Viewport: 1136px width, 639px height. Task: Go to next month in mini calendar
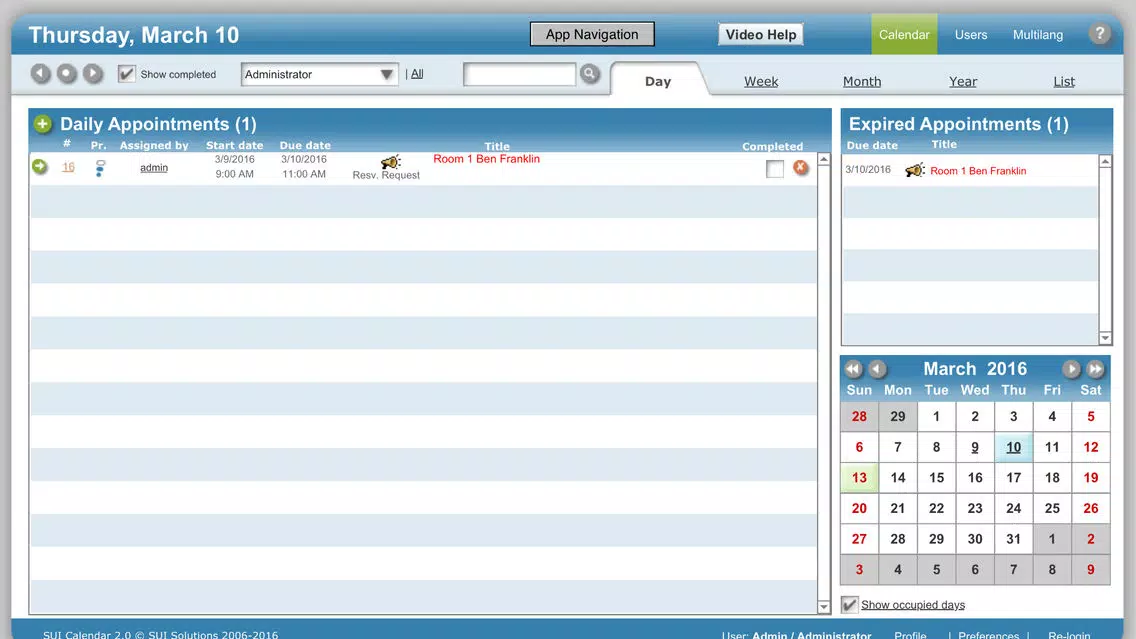1072,369
